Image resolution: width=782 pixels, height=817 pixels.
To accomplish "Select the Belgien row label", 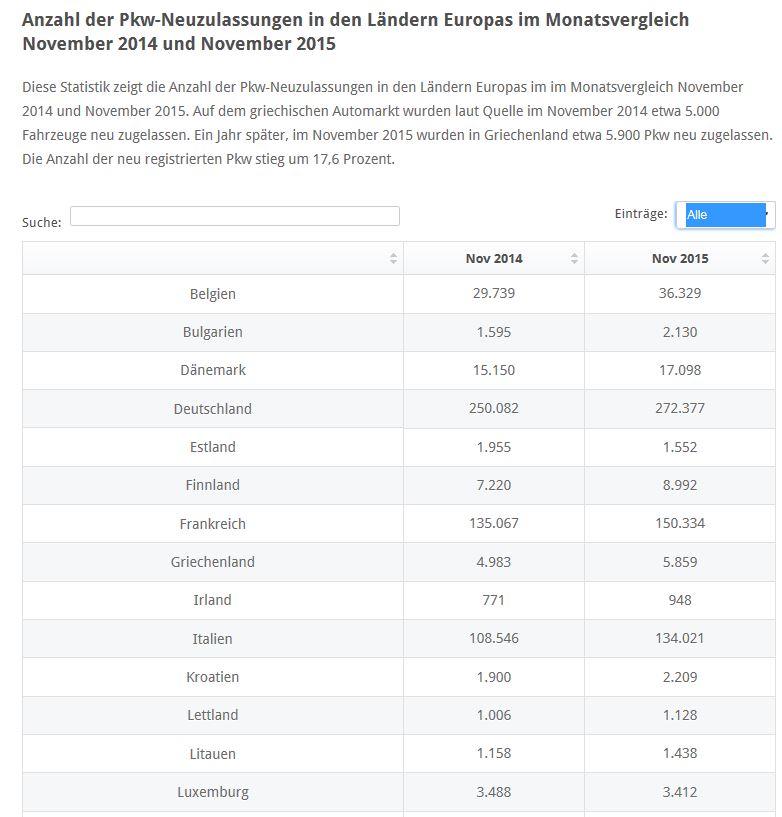I will (x=213, y=294).
